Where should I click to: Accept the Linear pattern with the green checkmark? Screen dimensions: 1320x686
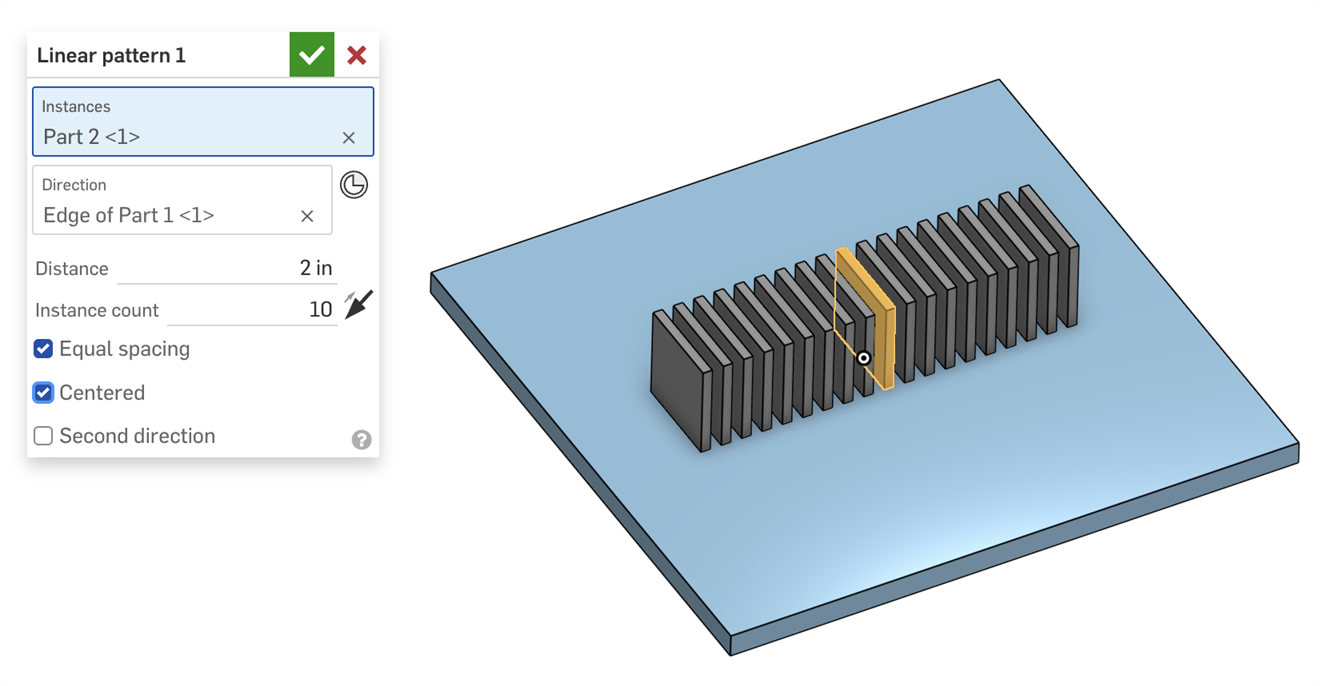pos(312,54)
